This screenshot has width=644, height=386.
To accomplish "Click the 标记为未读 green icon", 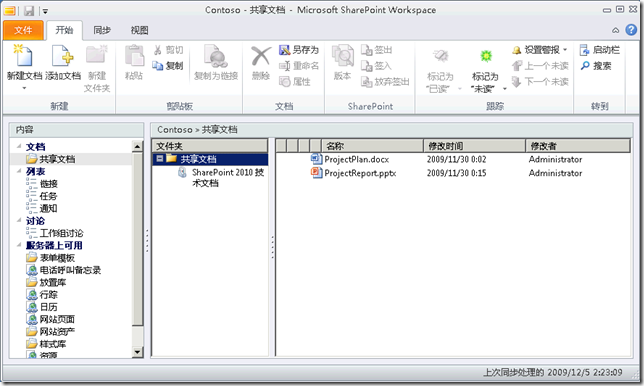I will pos(486,56).
